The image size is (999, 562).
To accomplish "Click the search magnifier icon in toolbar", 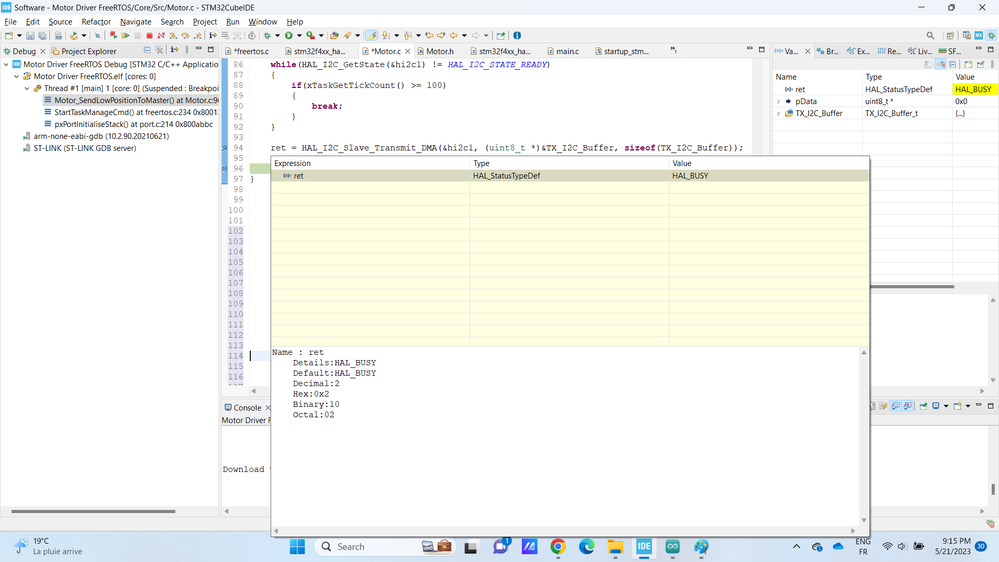I will 930,36.
